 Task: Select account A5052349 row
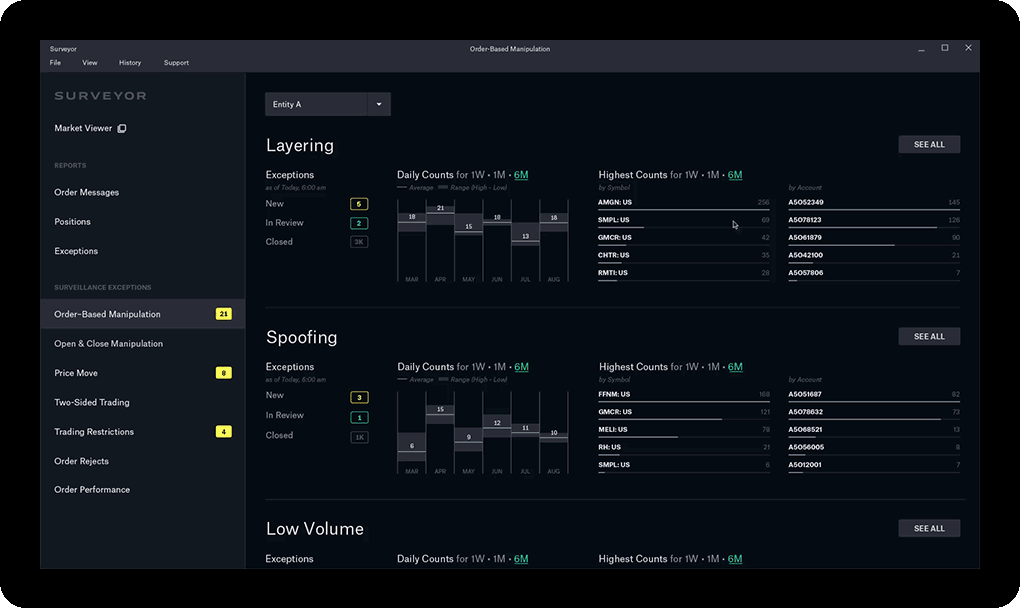pos(874,204)
